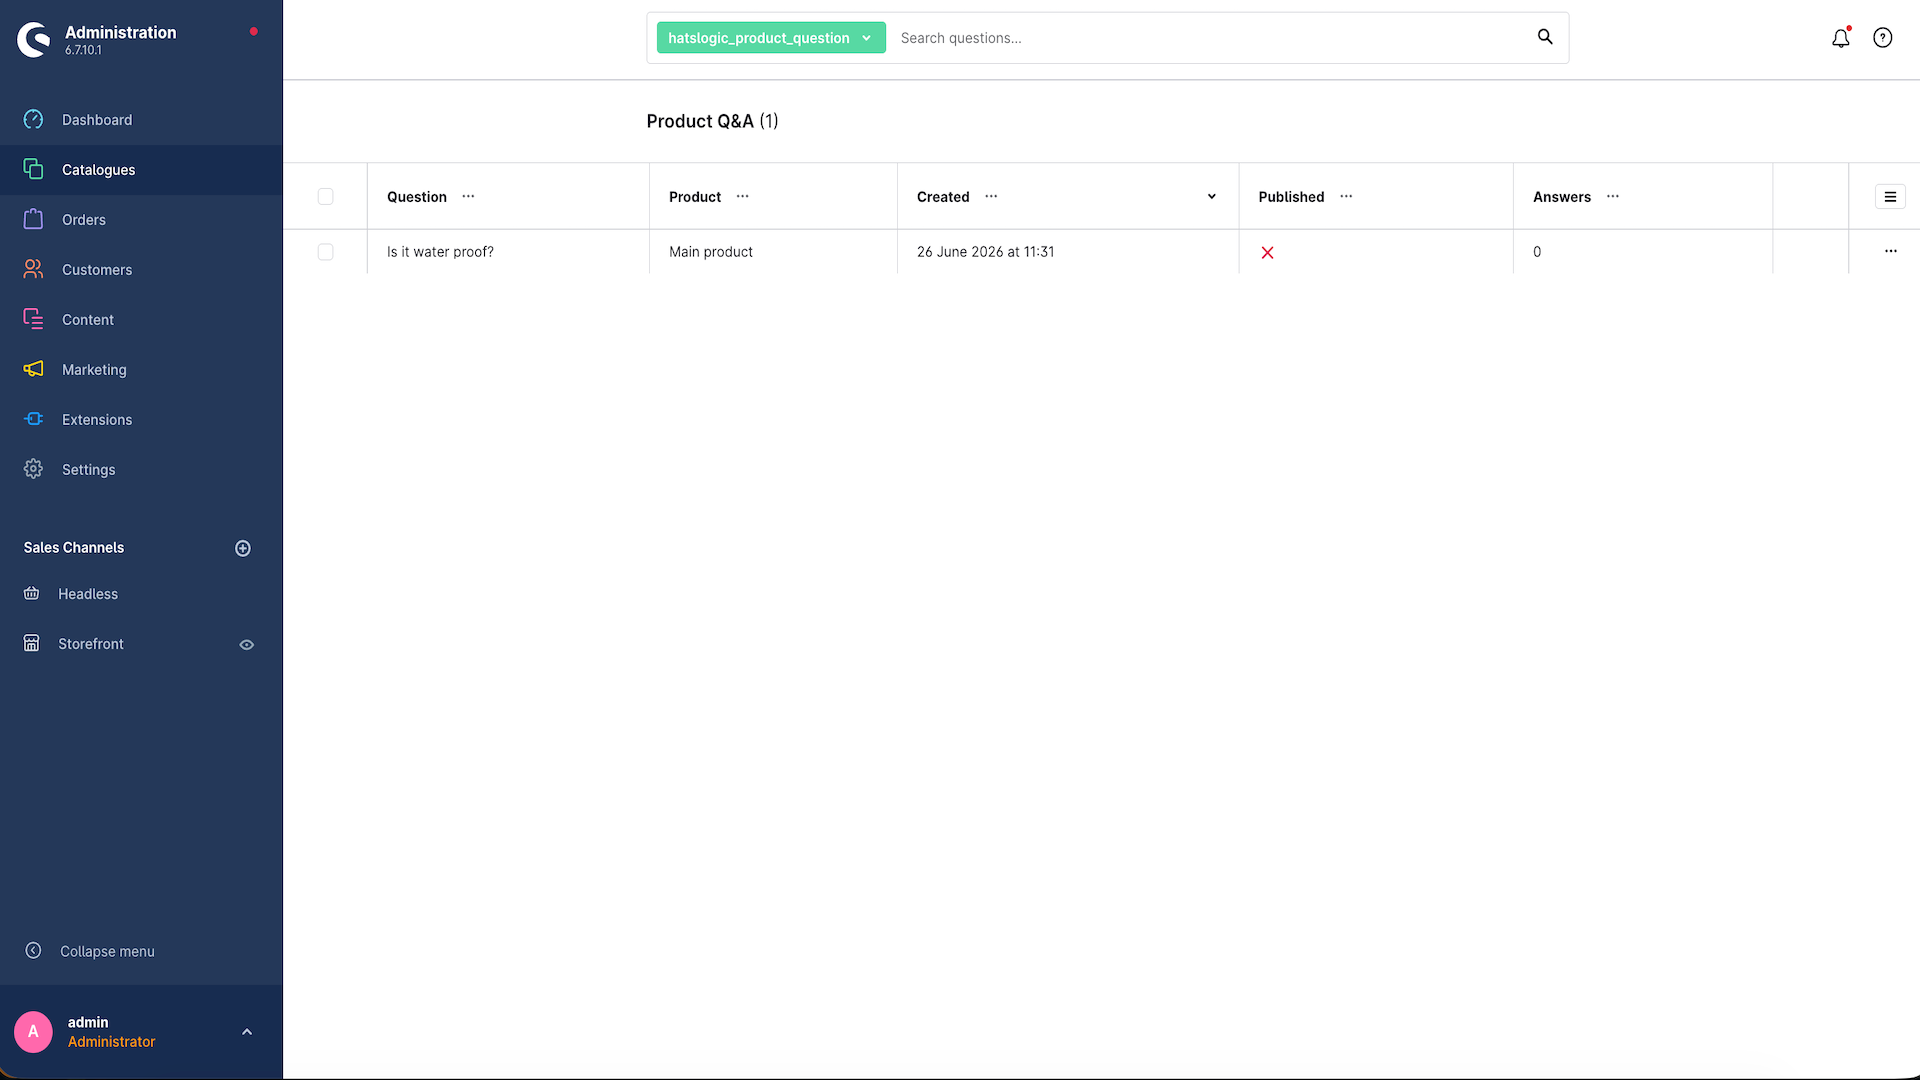
Task: Open the Question column options menu
Action: (468, 196)
